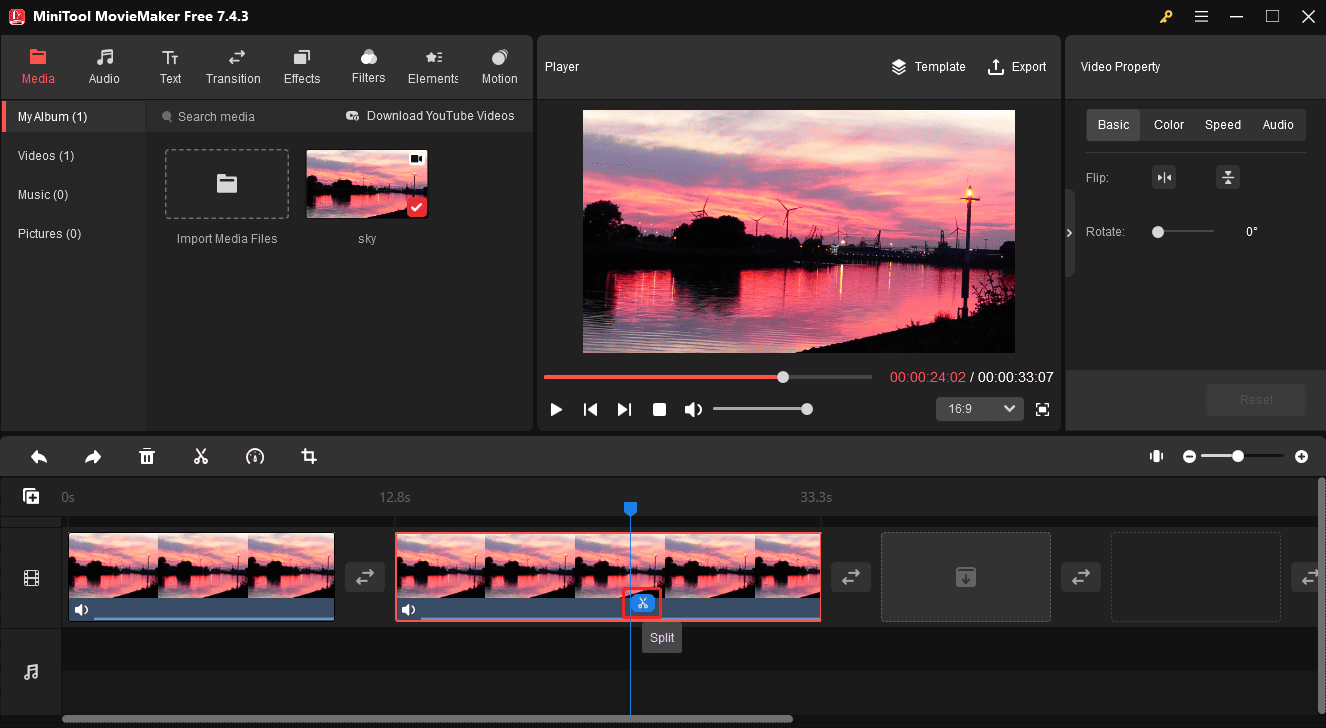Zoom in the timeline
Image resolution: width=1326 pixels, height=728 pixels.
pos(1301,456)
